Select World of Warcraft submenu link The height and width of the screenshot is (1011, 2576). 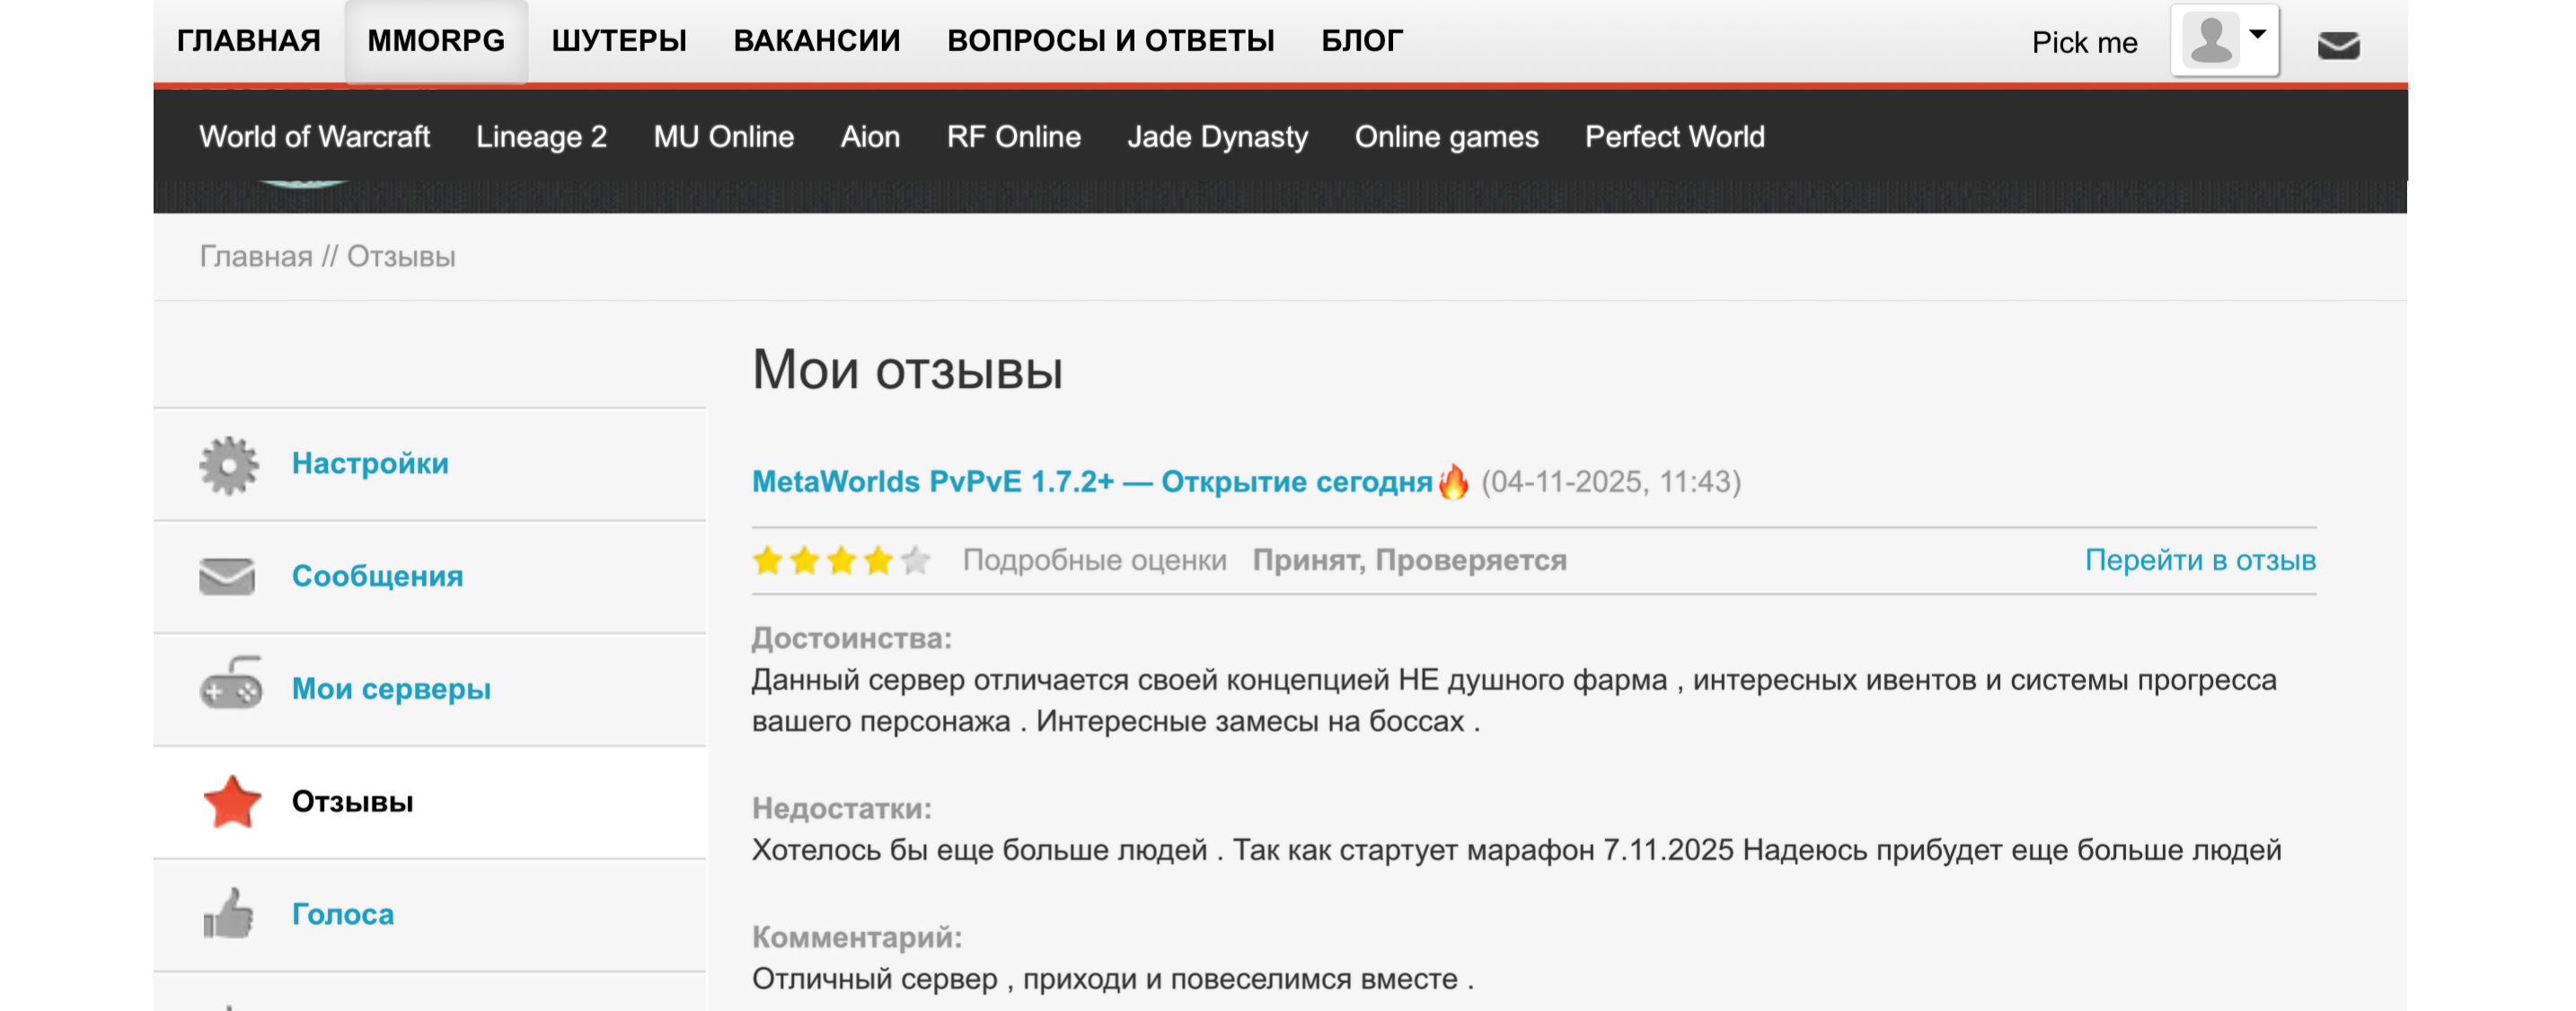pyautogui.click(x=314, y=137)
